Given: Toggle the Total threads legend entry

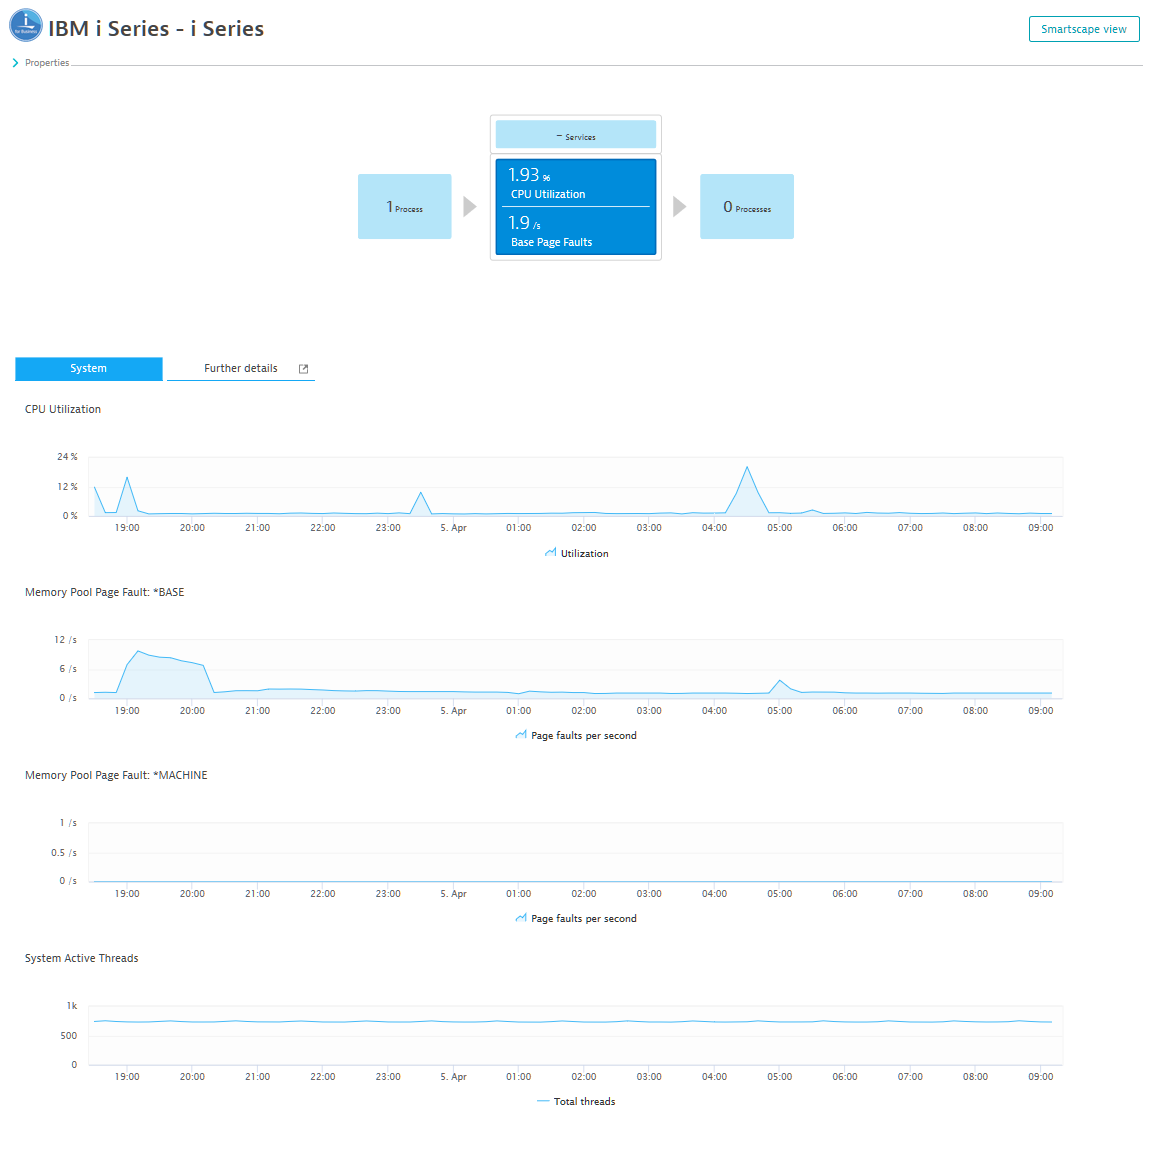Looking at the screenshot, I should pos(576,1102).
